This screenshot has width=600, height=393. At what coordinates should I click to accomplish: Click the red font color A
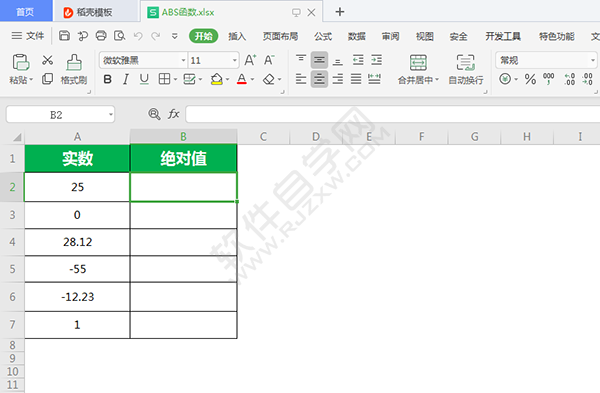(241, 79)
